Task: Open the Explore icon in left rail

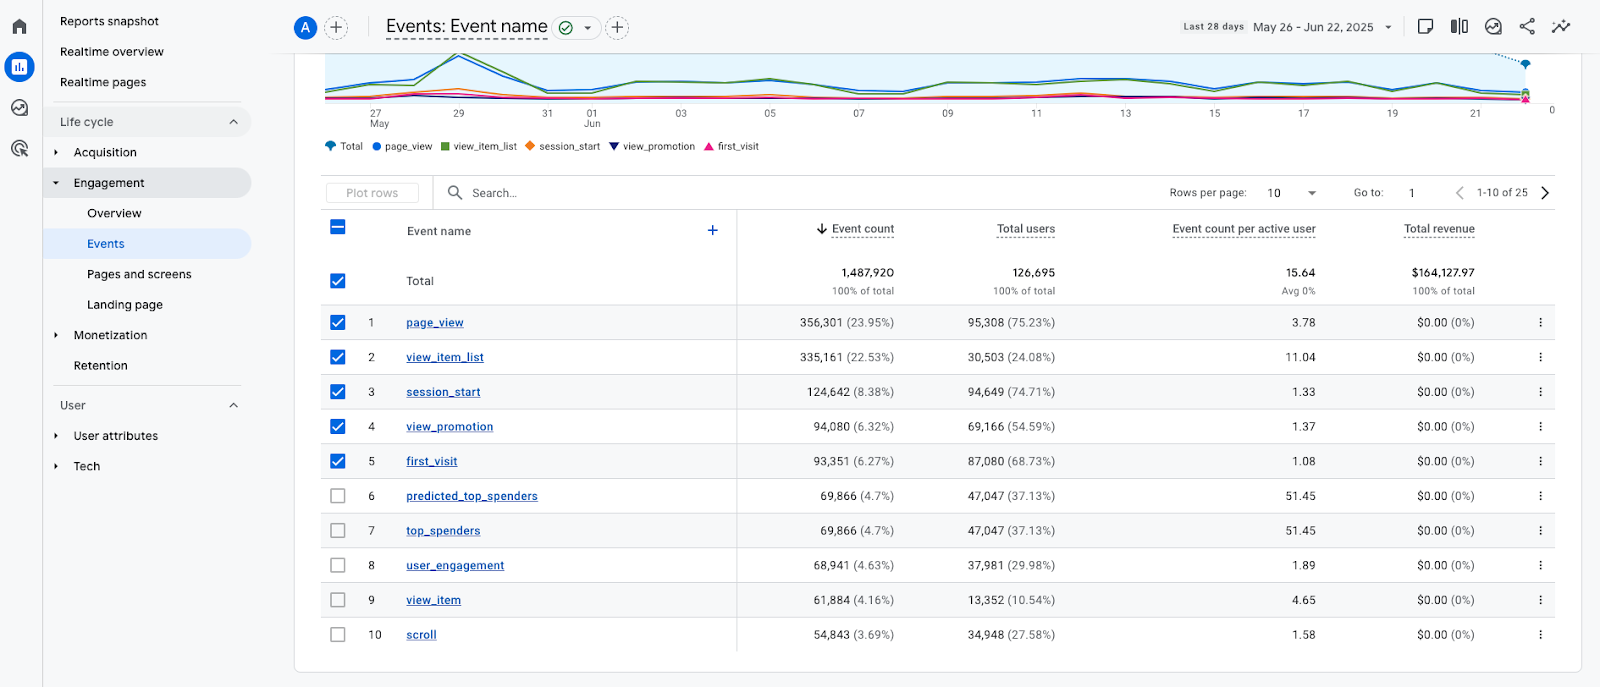Action: [x=19, y=108]
